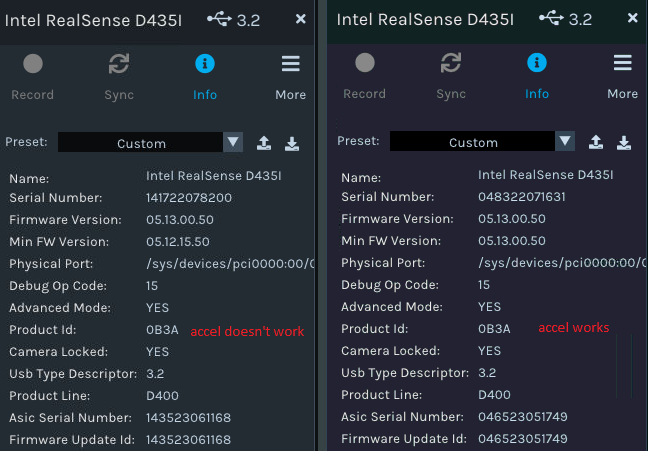Click serial number 141722078200
648x451 pixels.
pos(189,198)
